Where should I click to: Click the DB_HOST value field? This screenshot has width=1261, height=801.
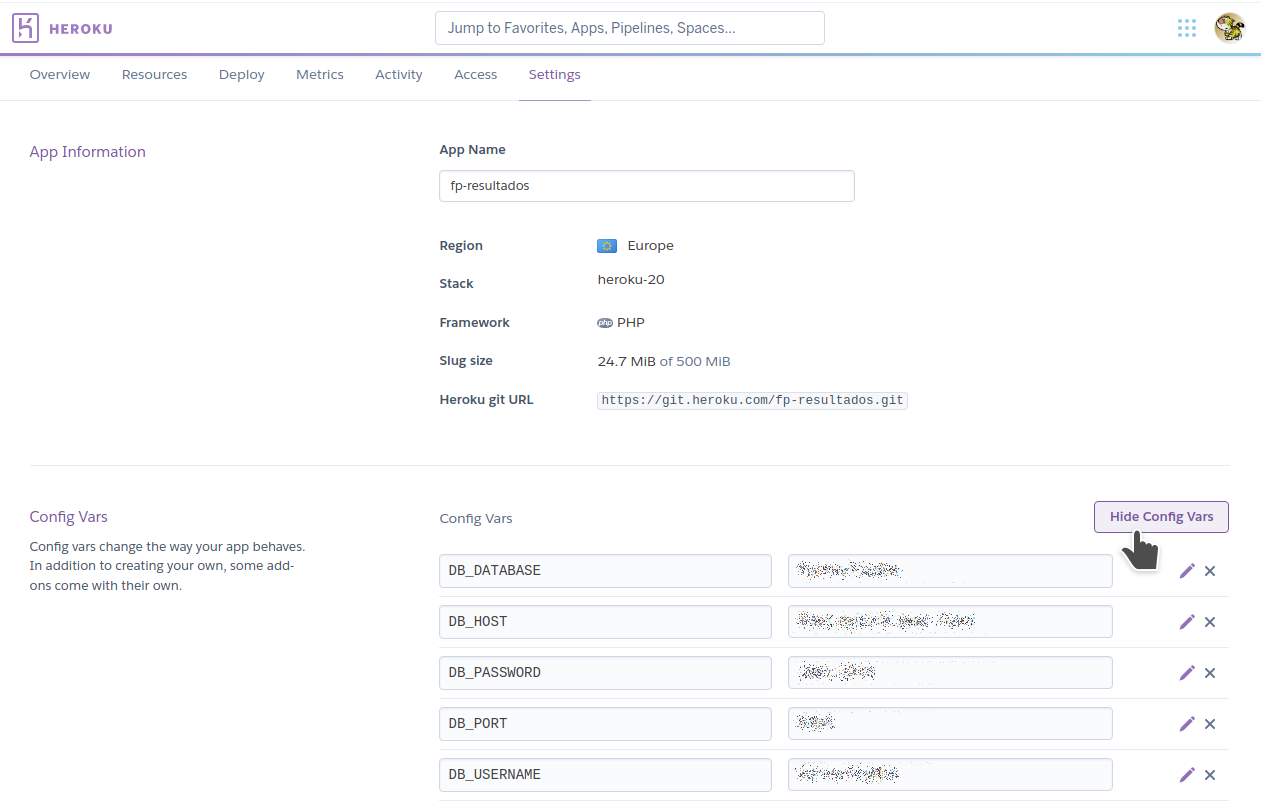(950, 622)
